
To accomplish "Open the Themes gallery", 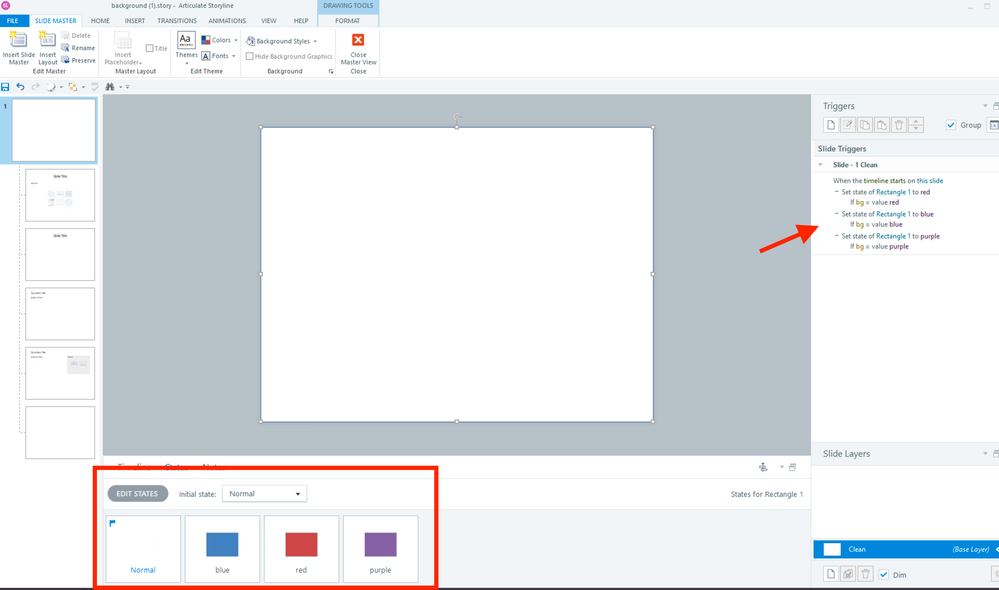I will (x=186, y=48).
